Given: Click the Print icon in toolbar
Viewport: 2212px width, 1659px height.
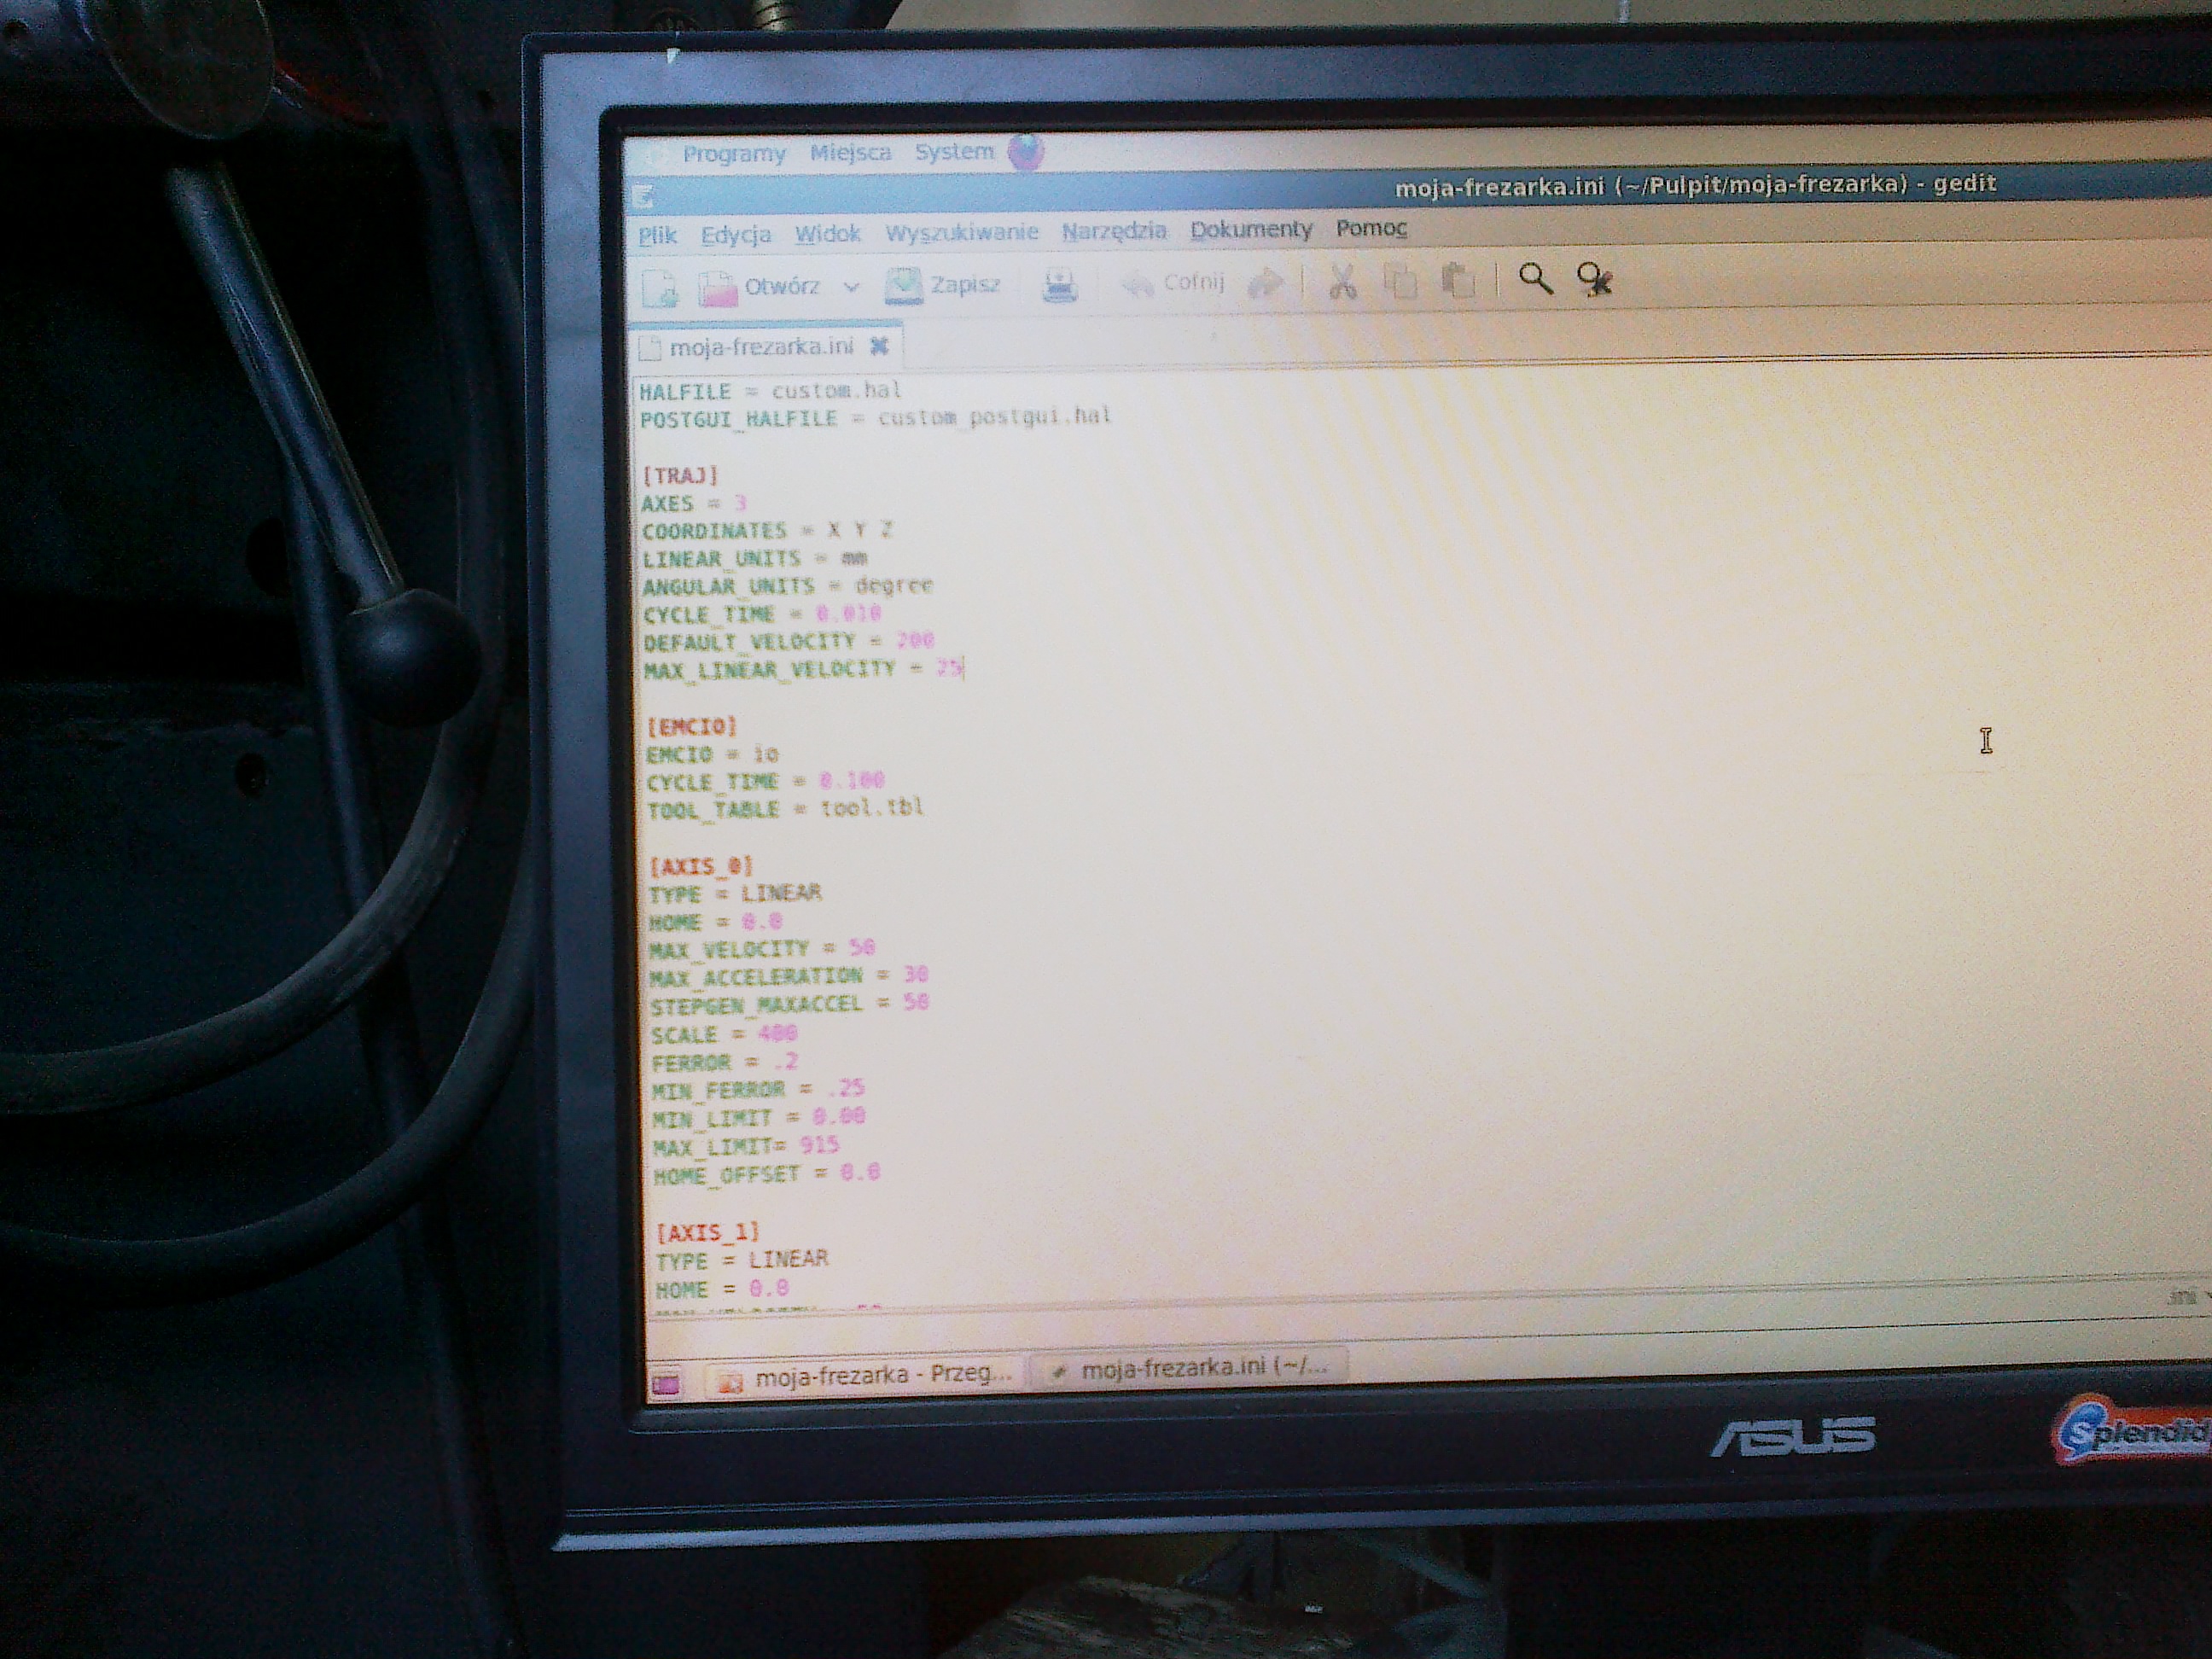Looking at the screenshot, I should pyautogui.click(x=1060, y=285).
